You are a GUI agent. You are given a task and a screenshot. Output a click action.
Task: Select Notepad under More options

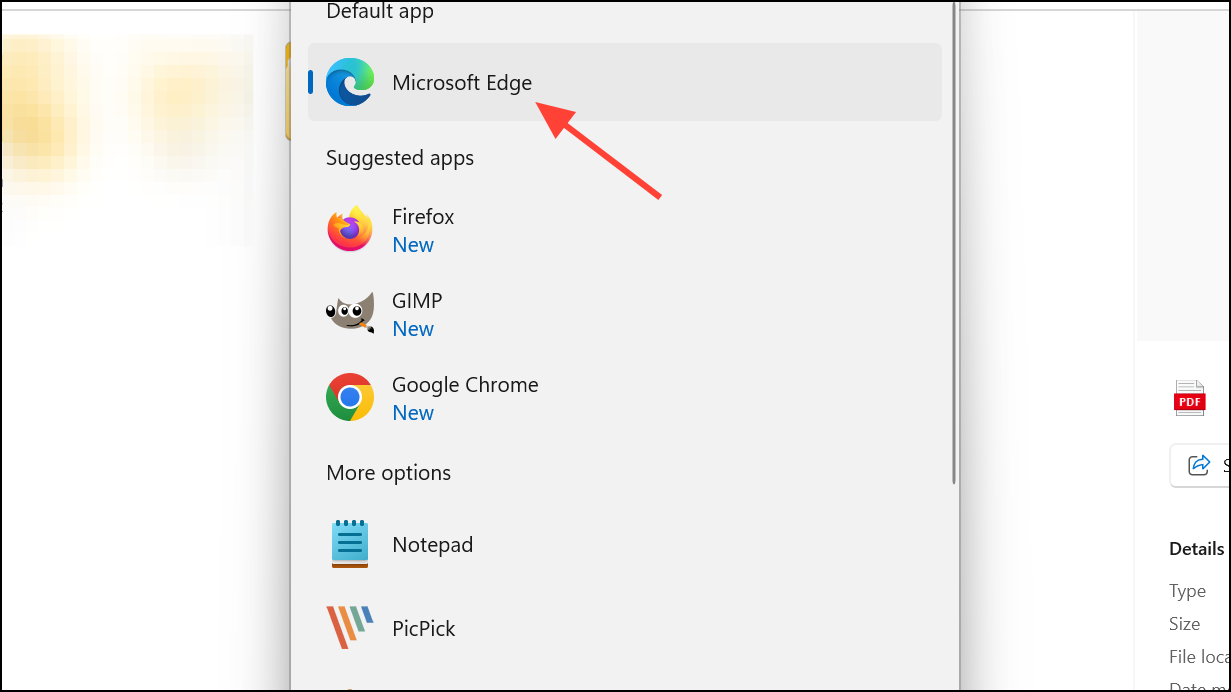tap(625, 544)
